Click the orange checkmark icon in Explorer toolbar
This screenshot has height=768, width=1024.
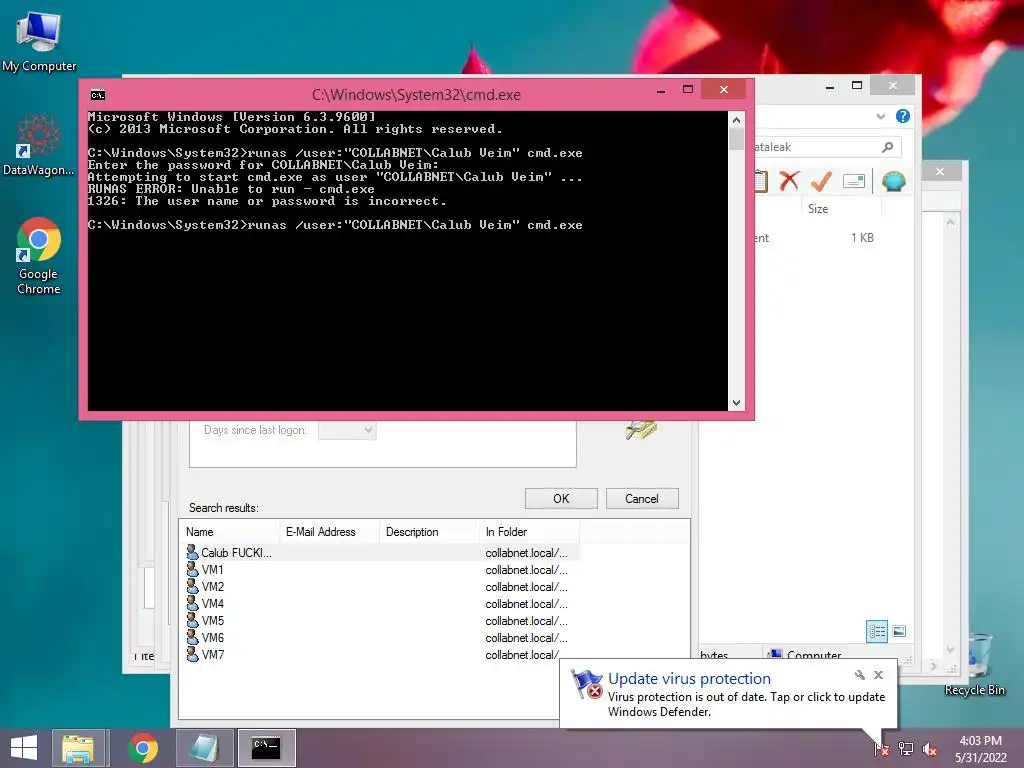821,181
